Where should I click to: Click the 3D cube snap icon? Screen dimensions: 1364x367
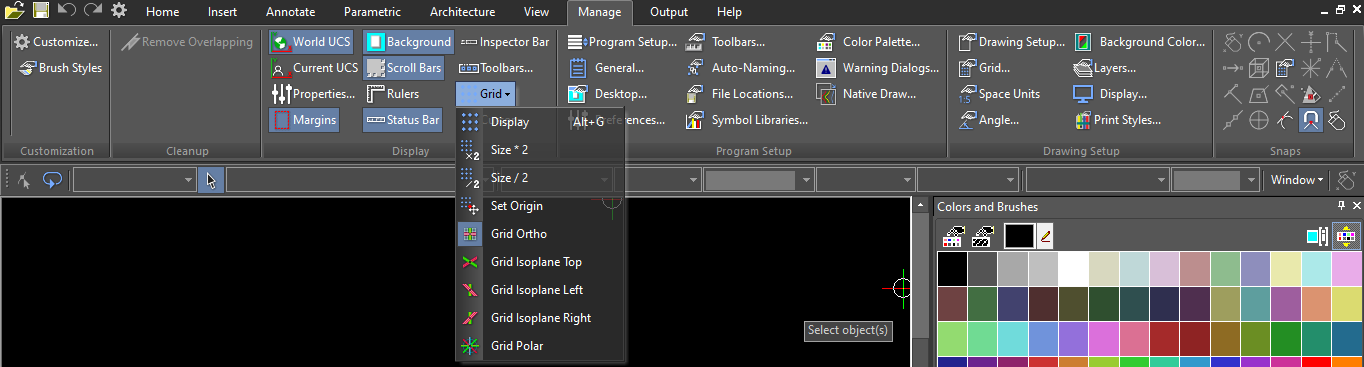pyautogui.click(x=1259, y=68)
